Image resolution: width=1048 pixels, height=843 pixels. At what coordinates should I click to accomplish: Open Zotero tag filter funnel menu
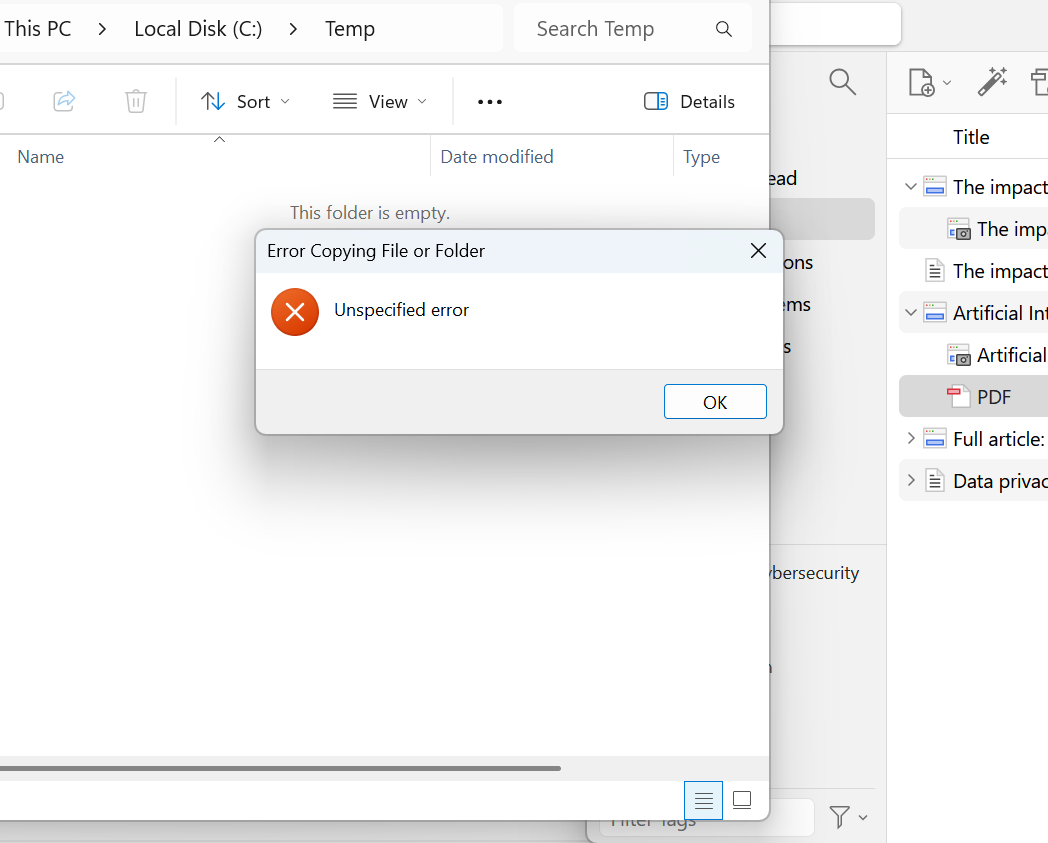point(847,817)
